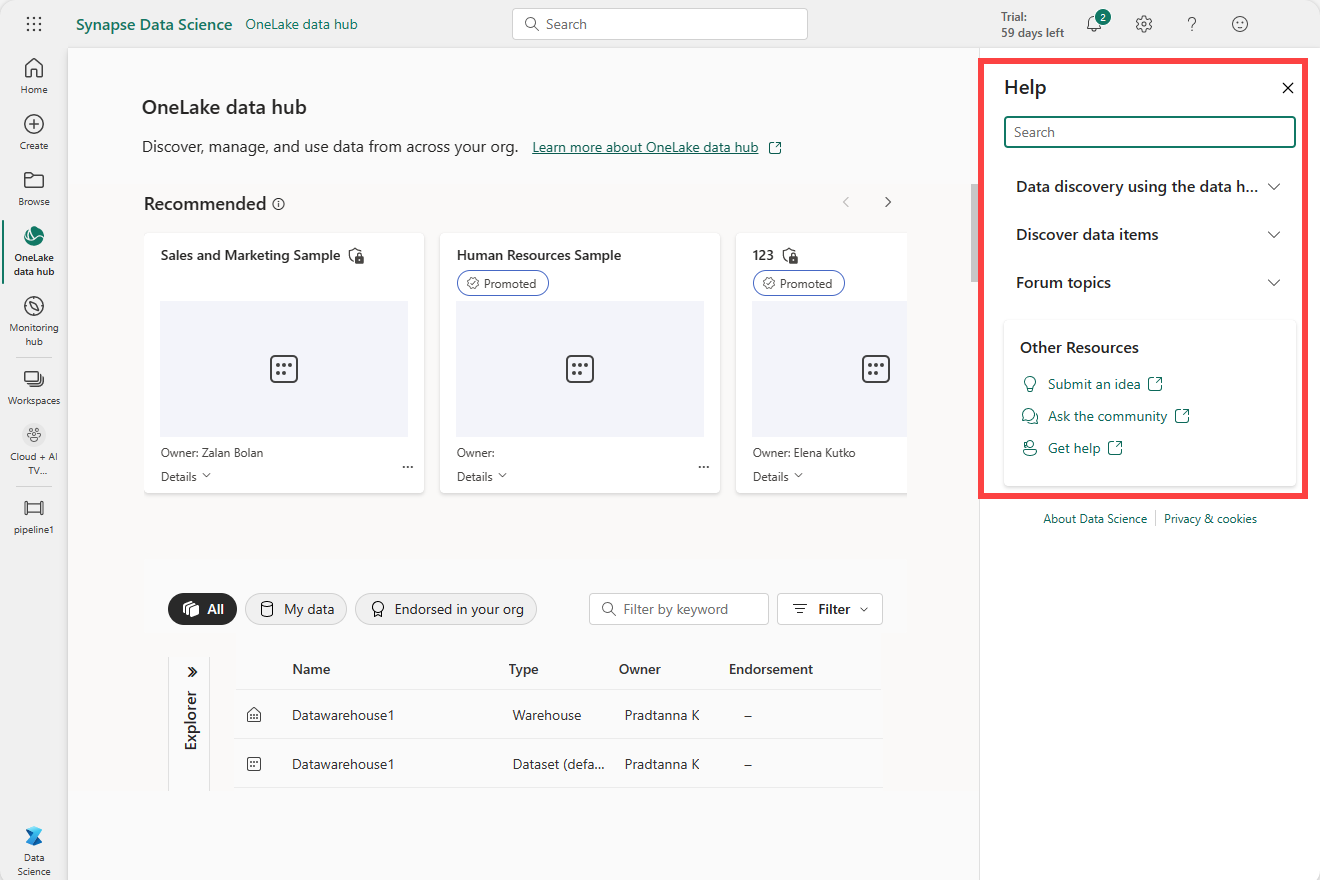The width and height of the screenshot is (1320, 880).
Task: Open the Create page in sidebar
Action: (x=34, y=132)
